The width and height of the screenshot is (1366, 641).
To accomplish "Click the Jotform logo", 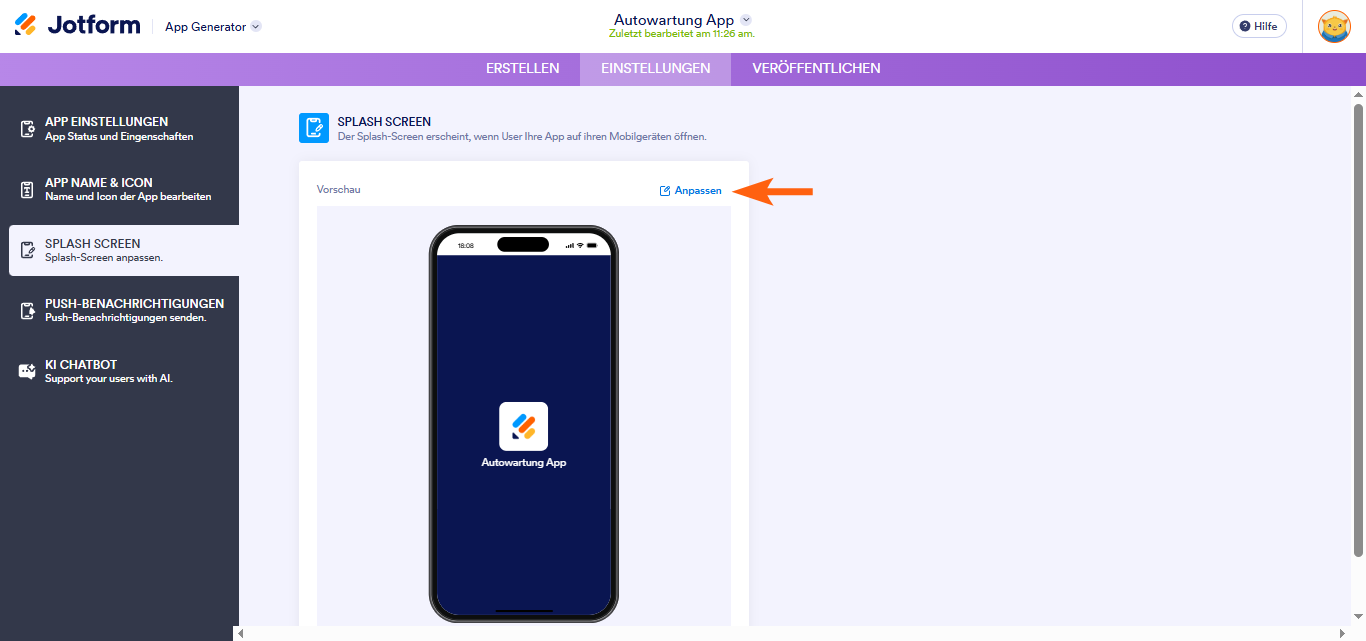I will (77, 26).
